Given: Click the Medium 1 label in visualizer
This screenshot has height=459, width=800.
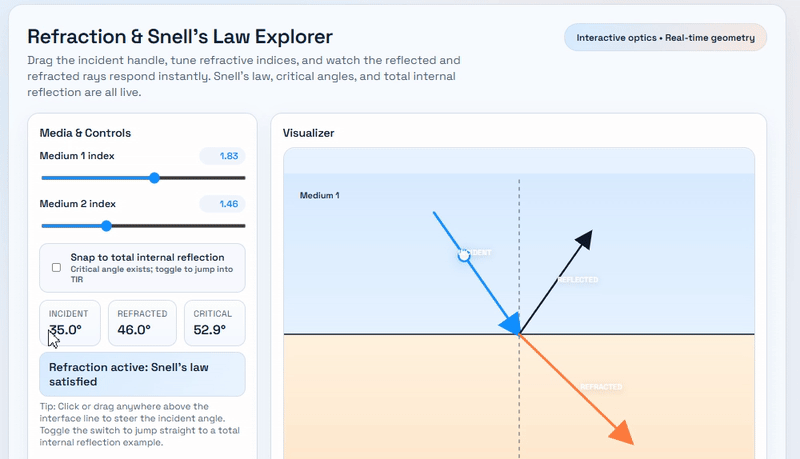Looking at the screenshot, I should (x=319, y=195).
